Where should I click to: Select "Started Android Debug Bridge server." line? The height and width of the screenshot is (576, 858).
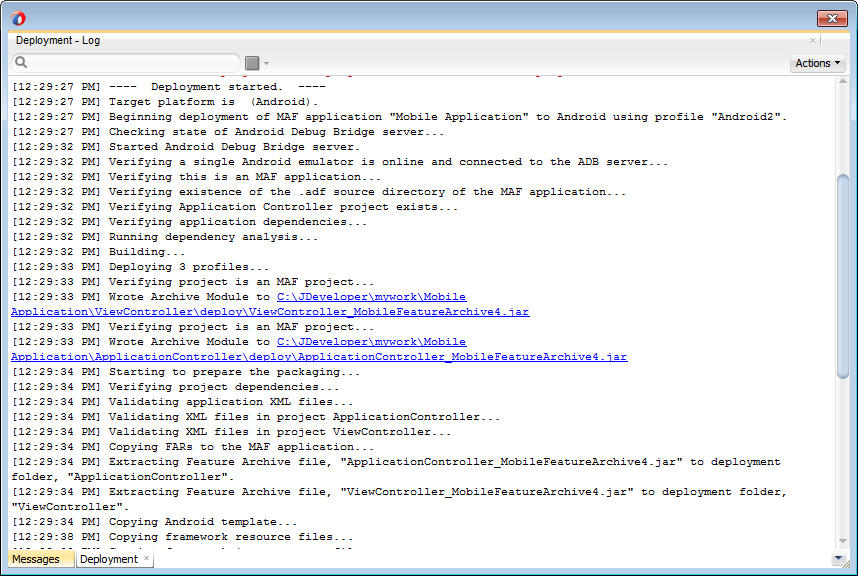tap(186, 147)
